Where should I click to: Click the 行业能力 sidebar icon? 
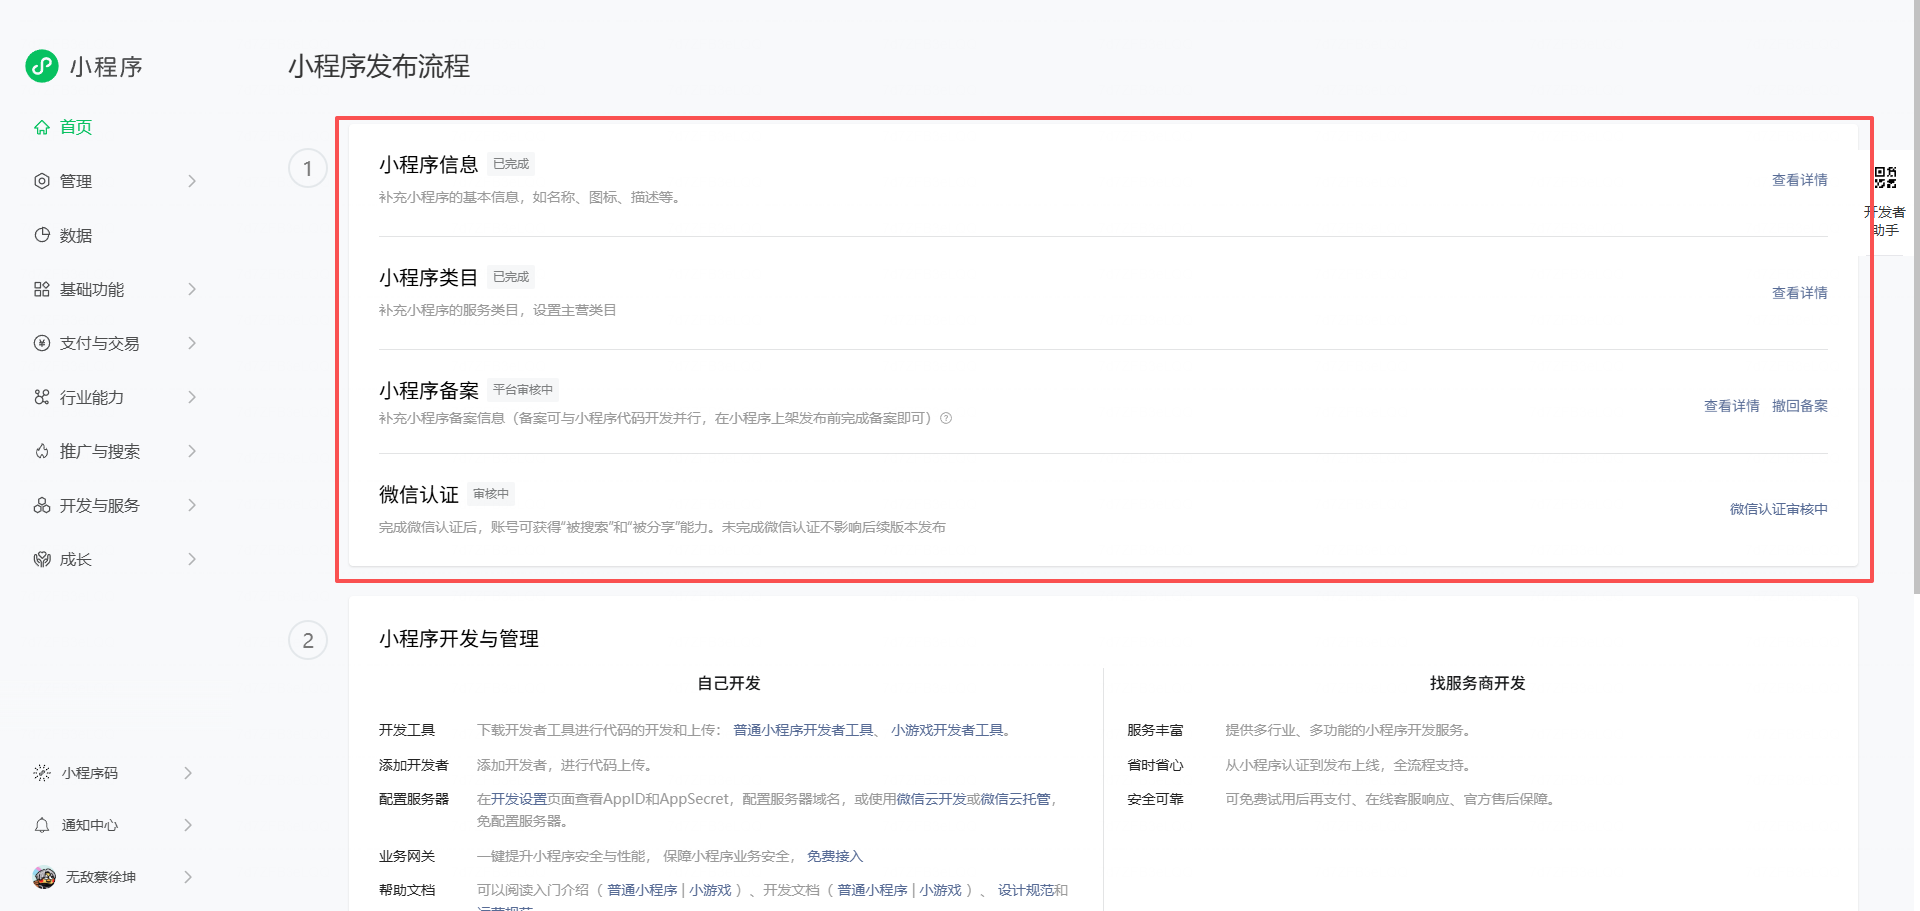[42, 397]
